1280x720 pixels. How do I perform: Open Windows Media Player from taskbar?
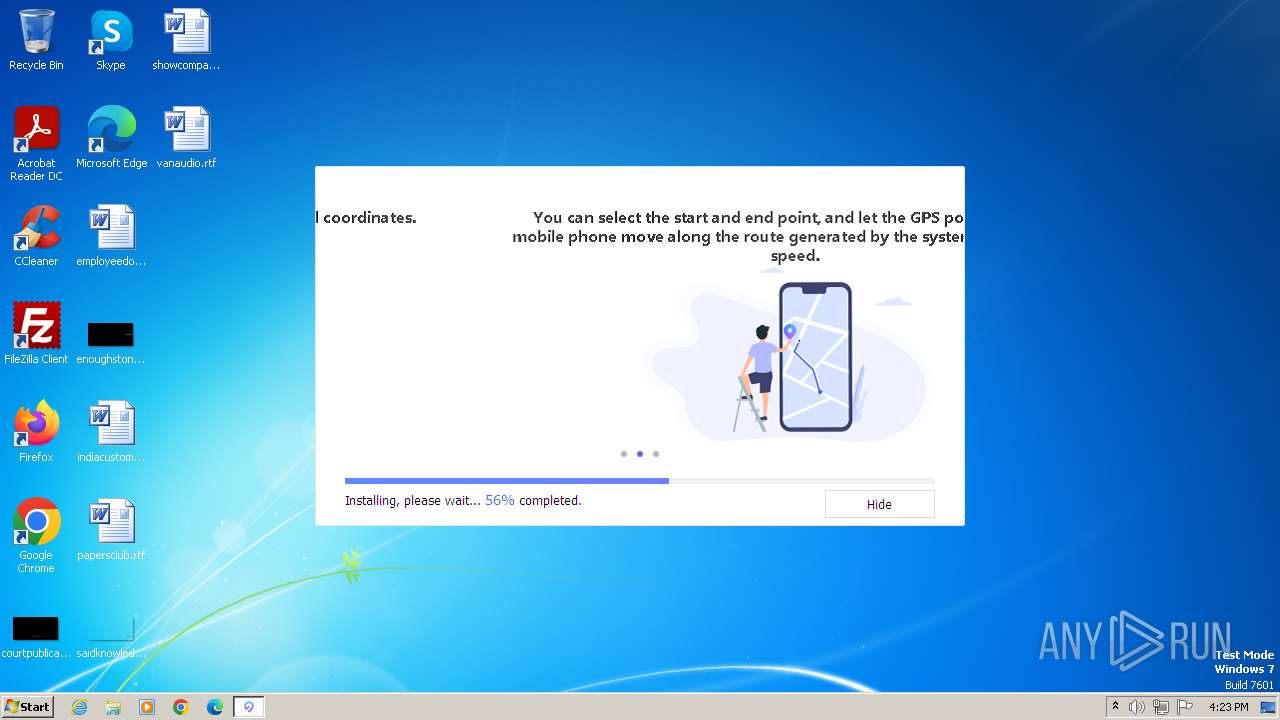tap(147, 707)
